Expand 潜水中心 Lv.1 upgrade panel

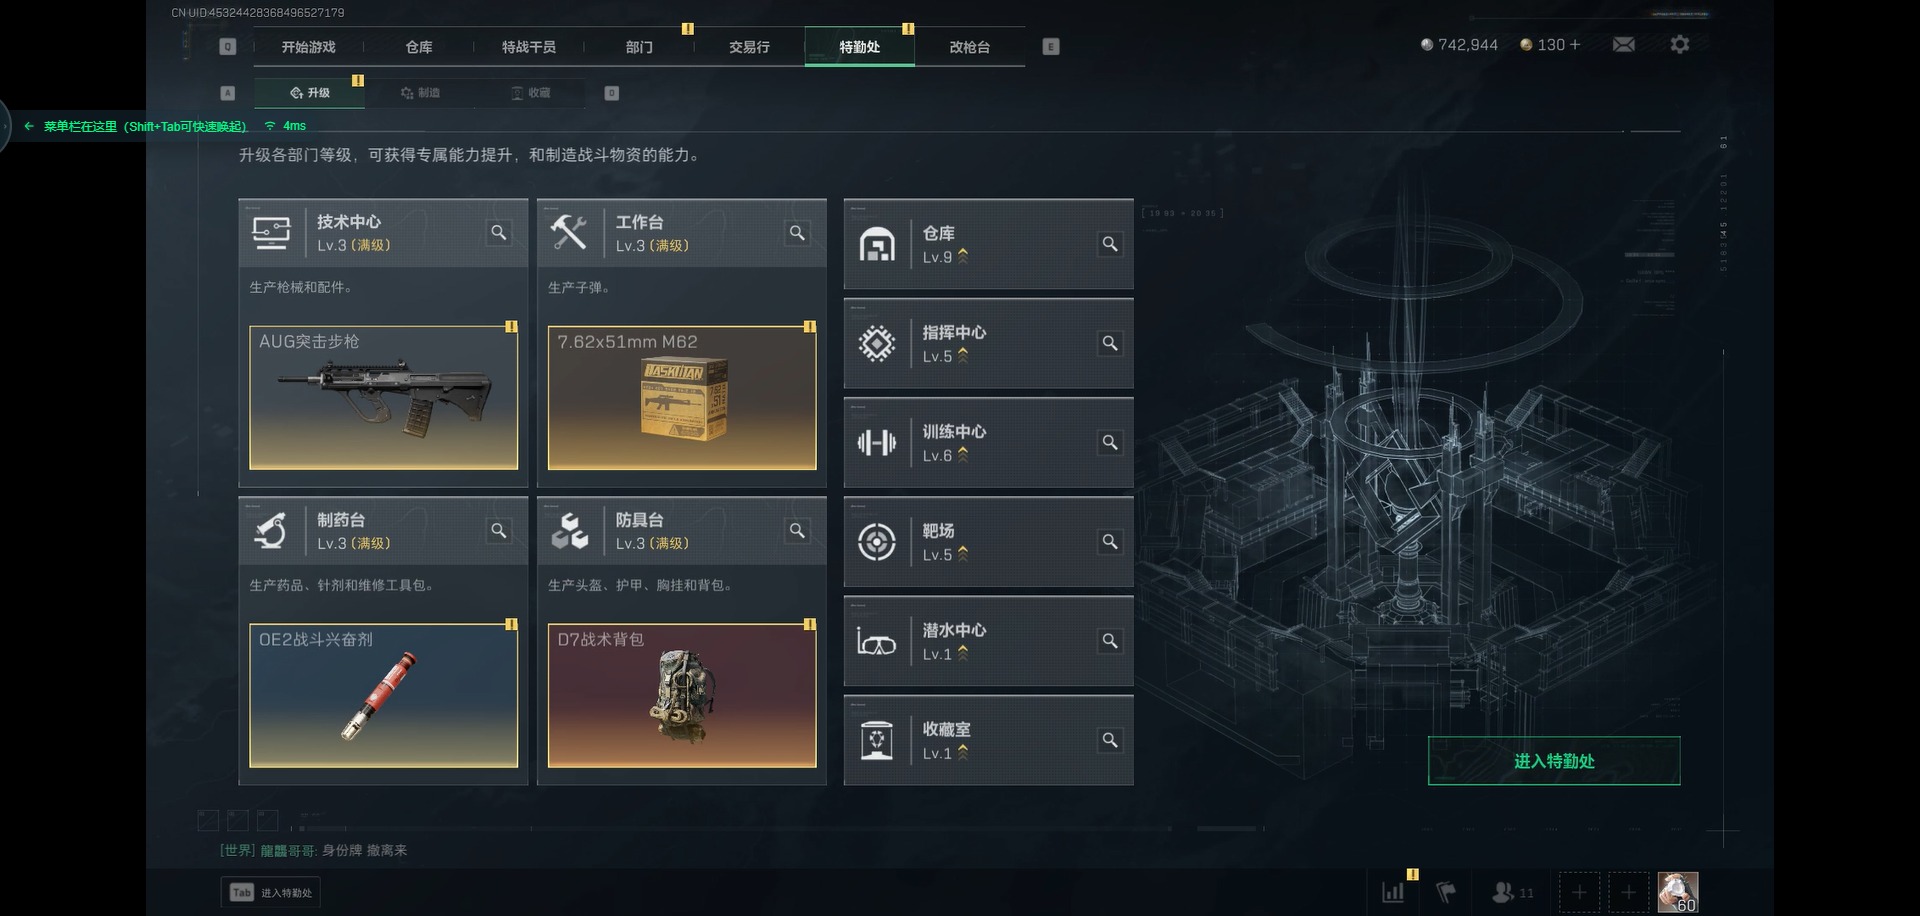(x=989, y=641)
